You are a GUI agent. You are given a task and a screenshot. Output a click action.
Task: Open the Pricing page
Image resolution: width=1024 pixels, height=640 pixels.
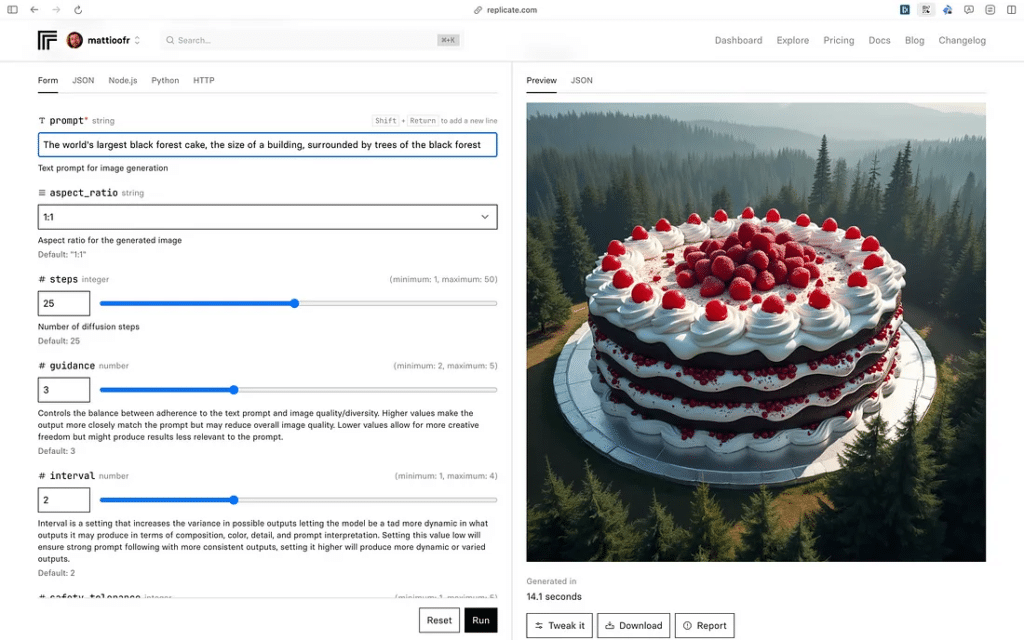(x=839, y=40)
